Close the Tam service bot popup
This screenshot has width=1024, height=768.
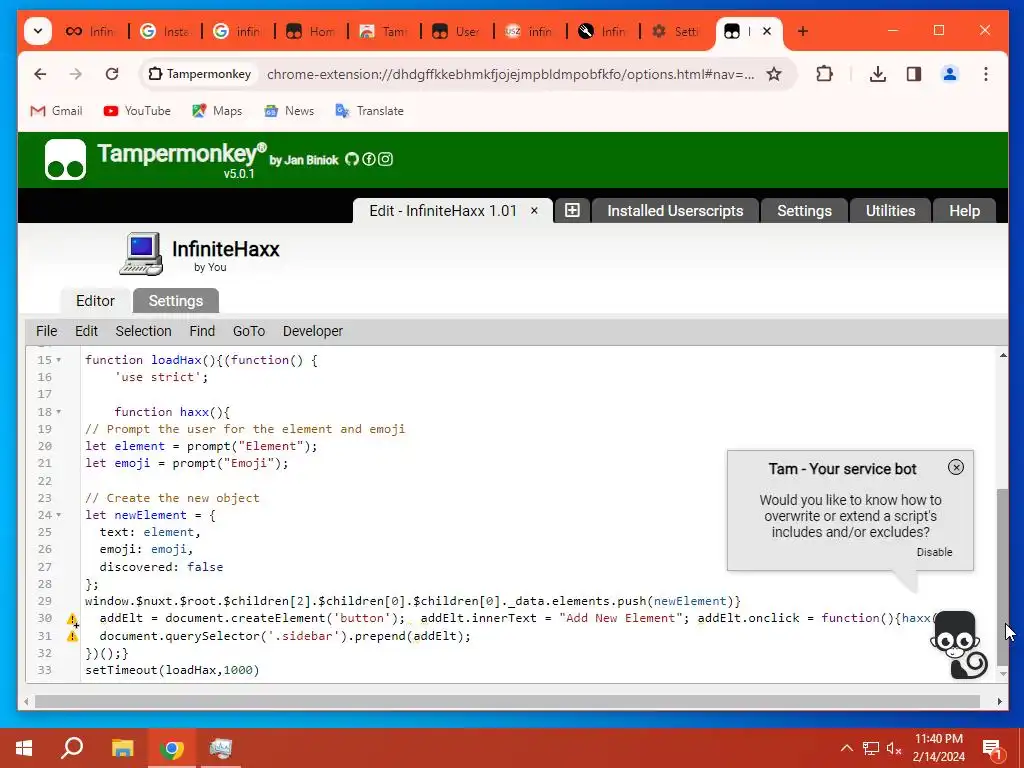click(955, 468)
